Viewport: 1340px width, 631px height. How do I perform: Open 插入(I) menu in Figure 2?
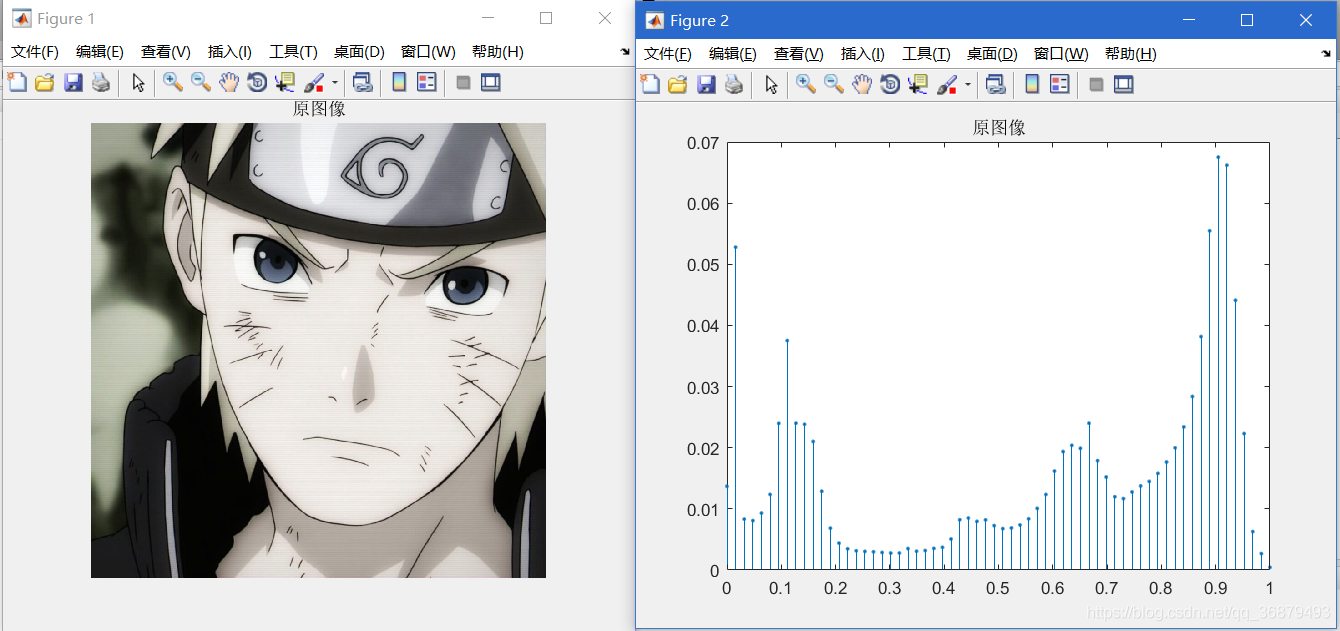click(x=863, y=54)
